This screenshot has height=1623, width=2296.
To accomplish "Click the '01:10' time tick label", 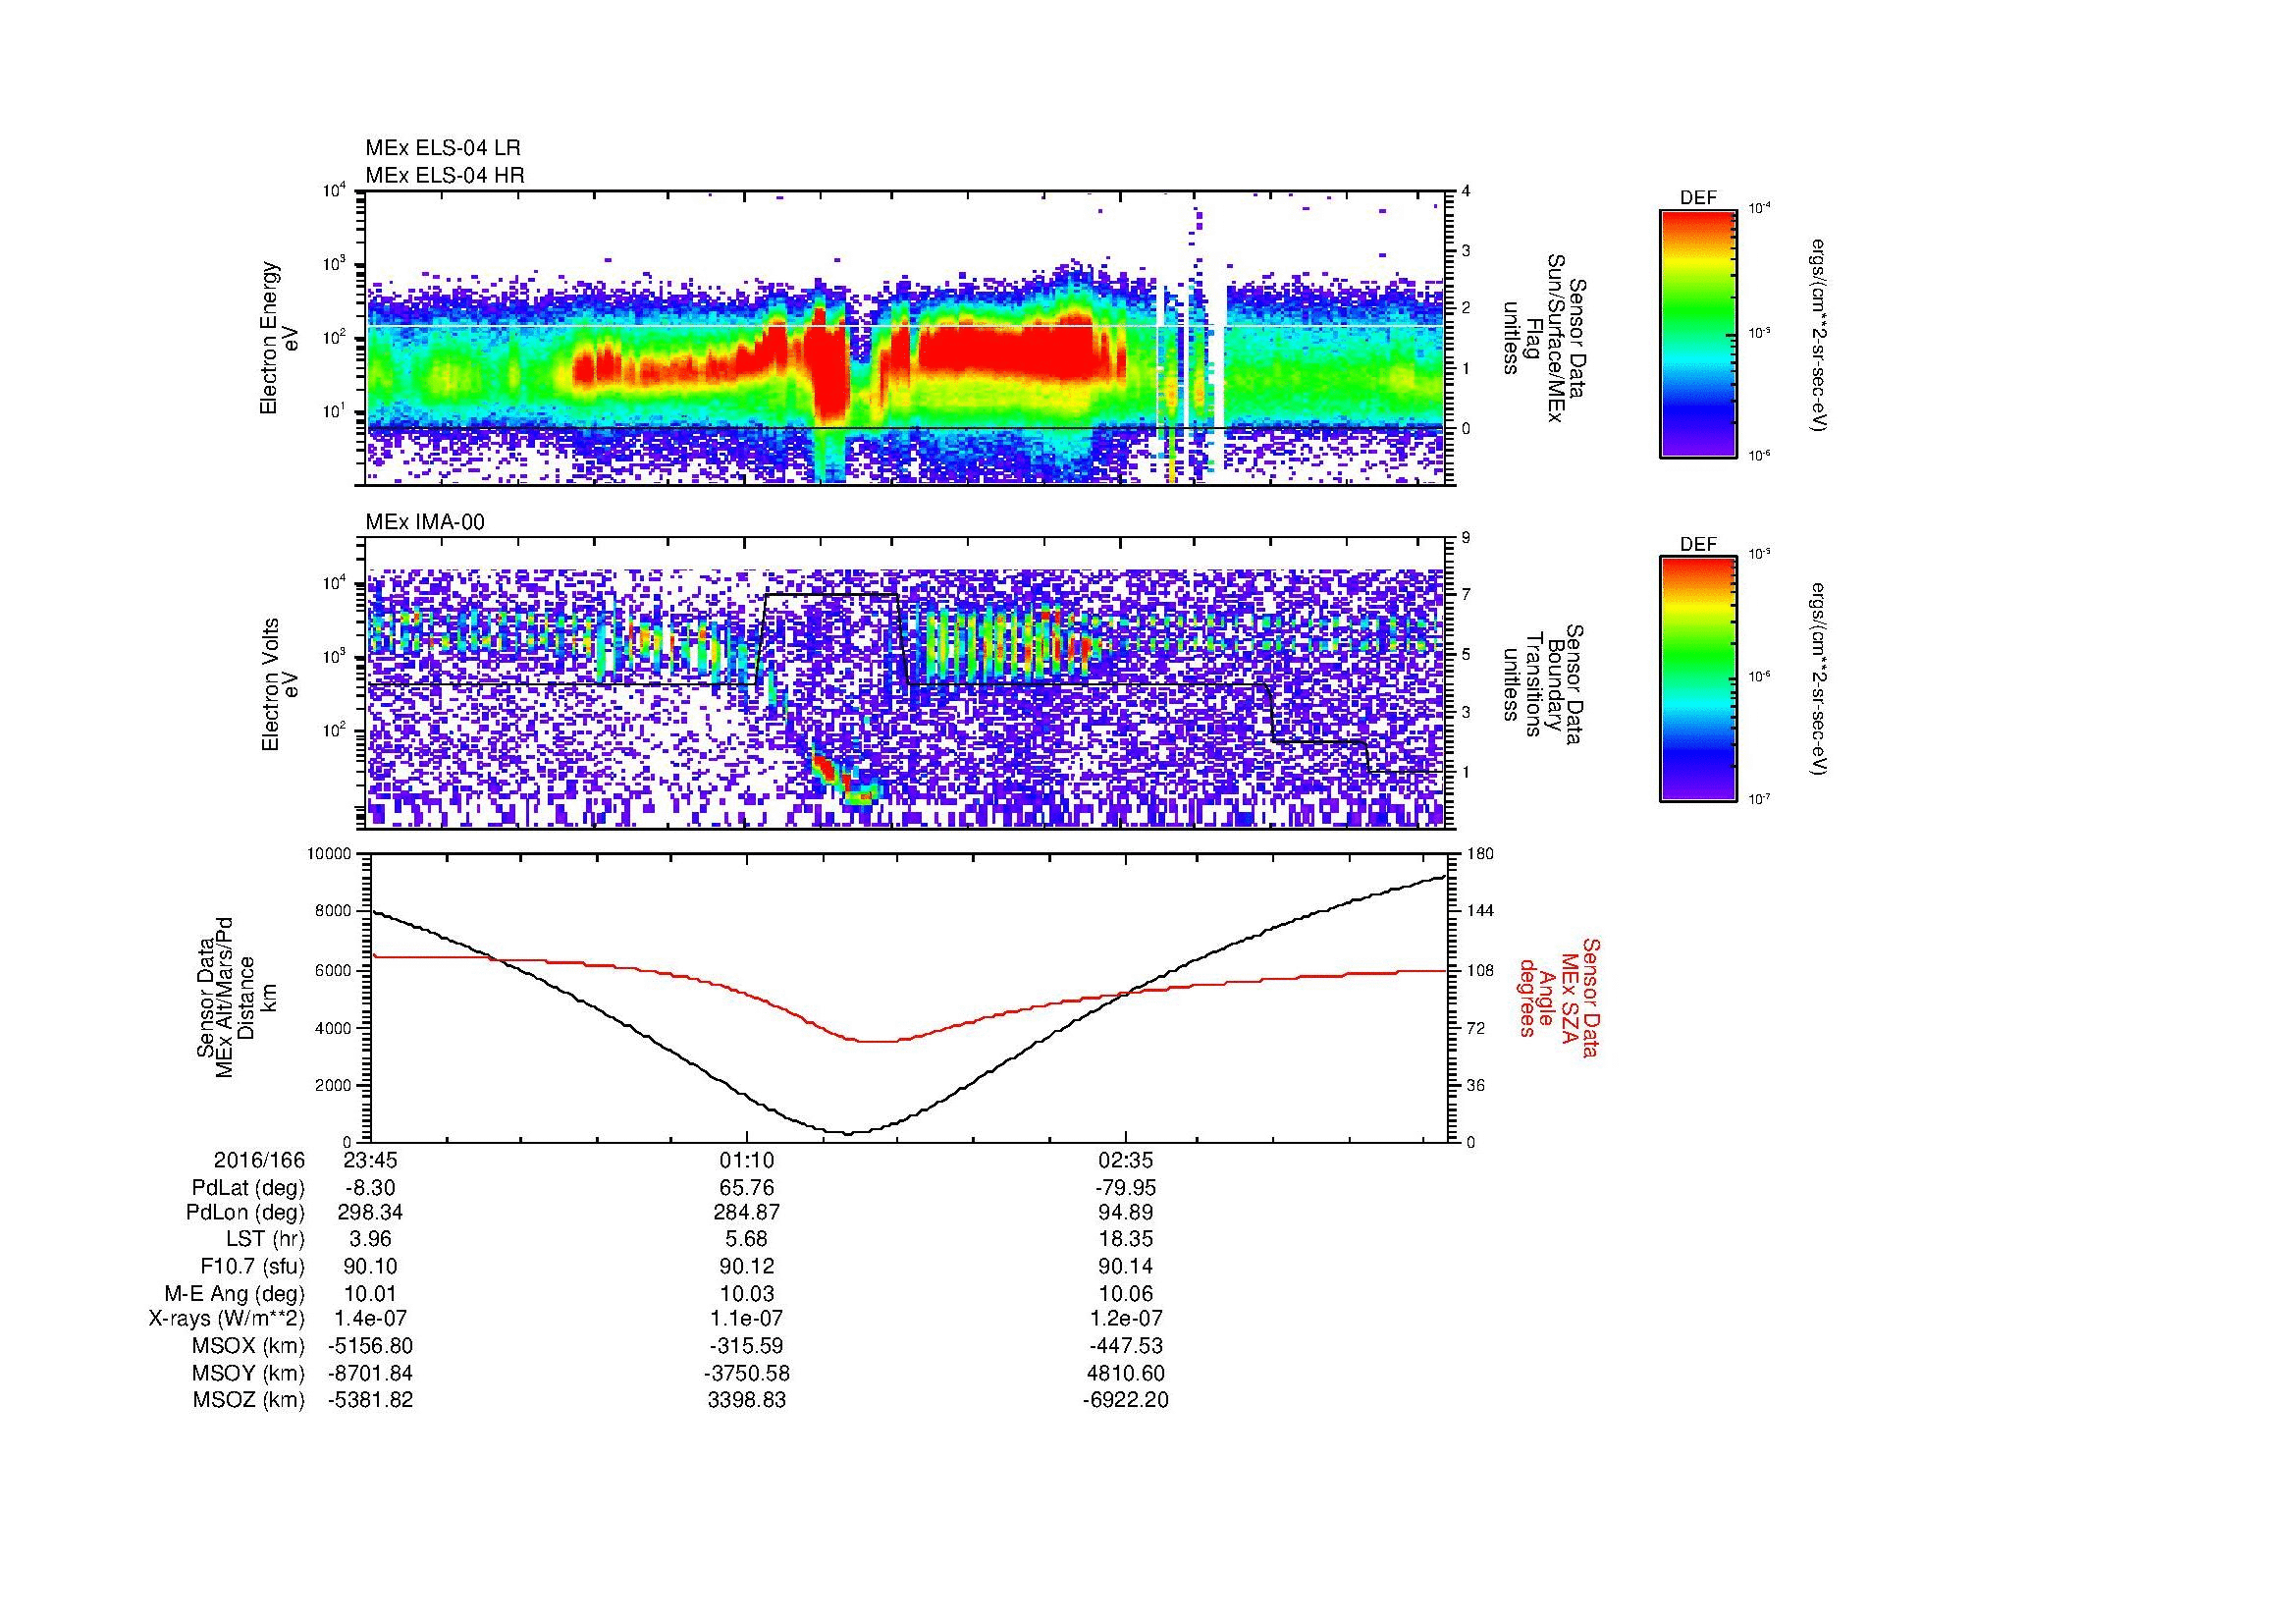I will pos(747,1161).
